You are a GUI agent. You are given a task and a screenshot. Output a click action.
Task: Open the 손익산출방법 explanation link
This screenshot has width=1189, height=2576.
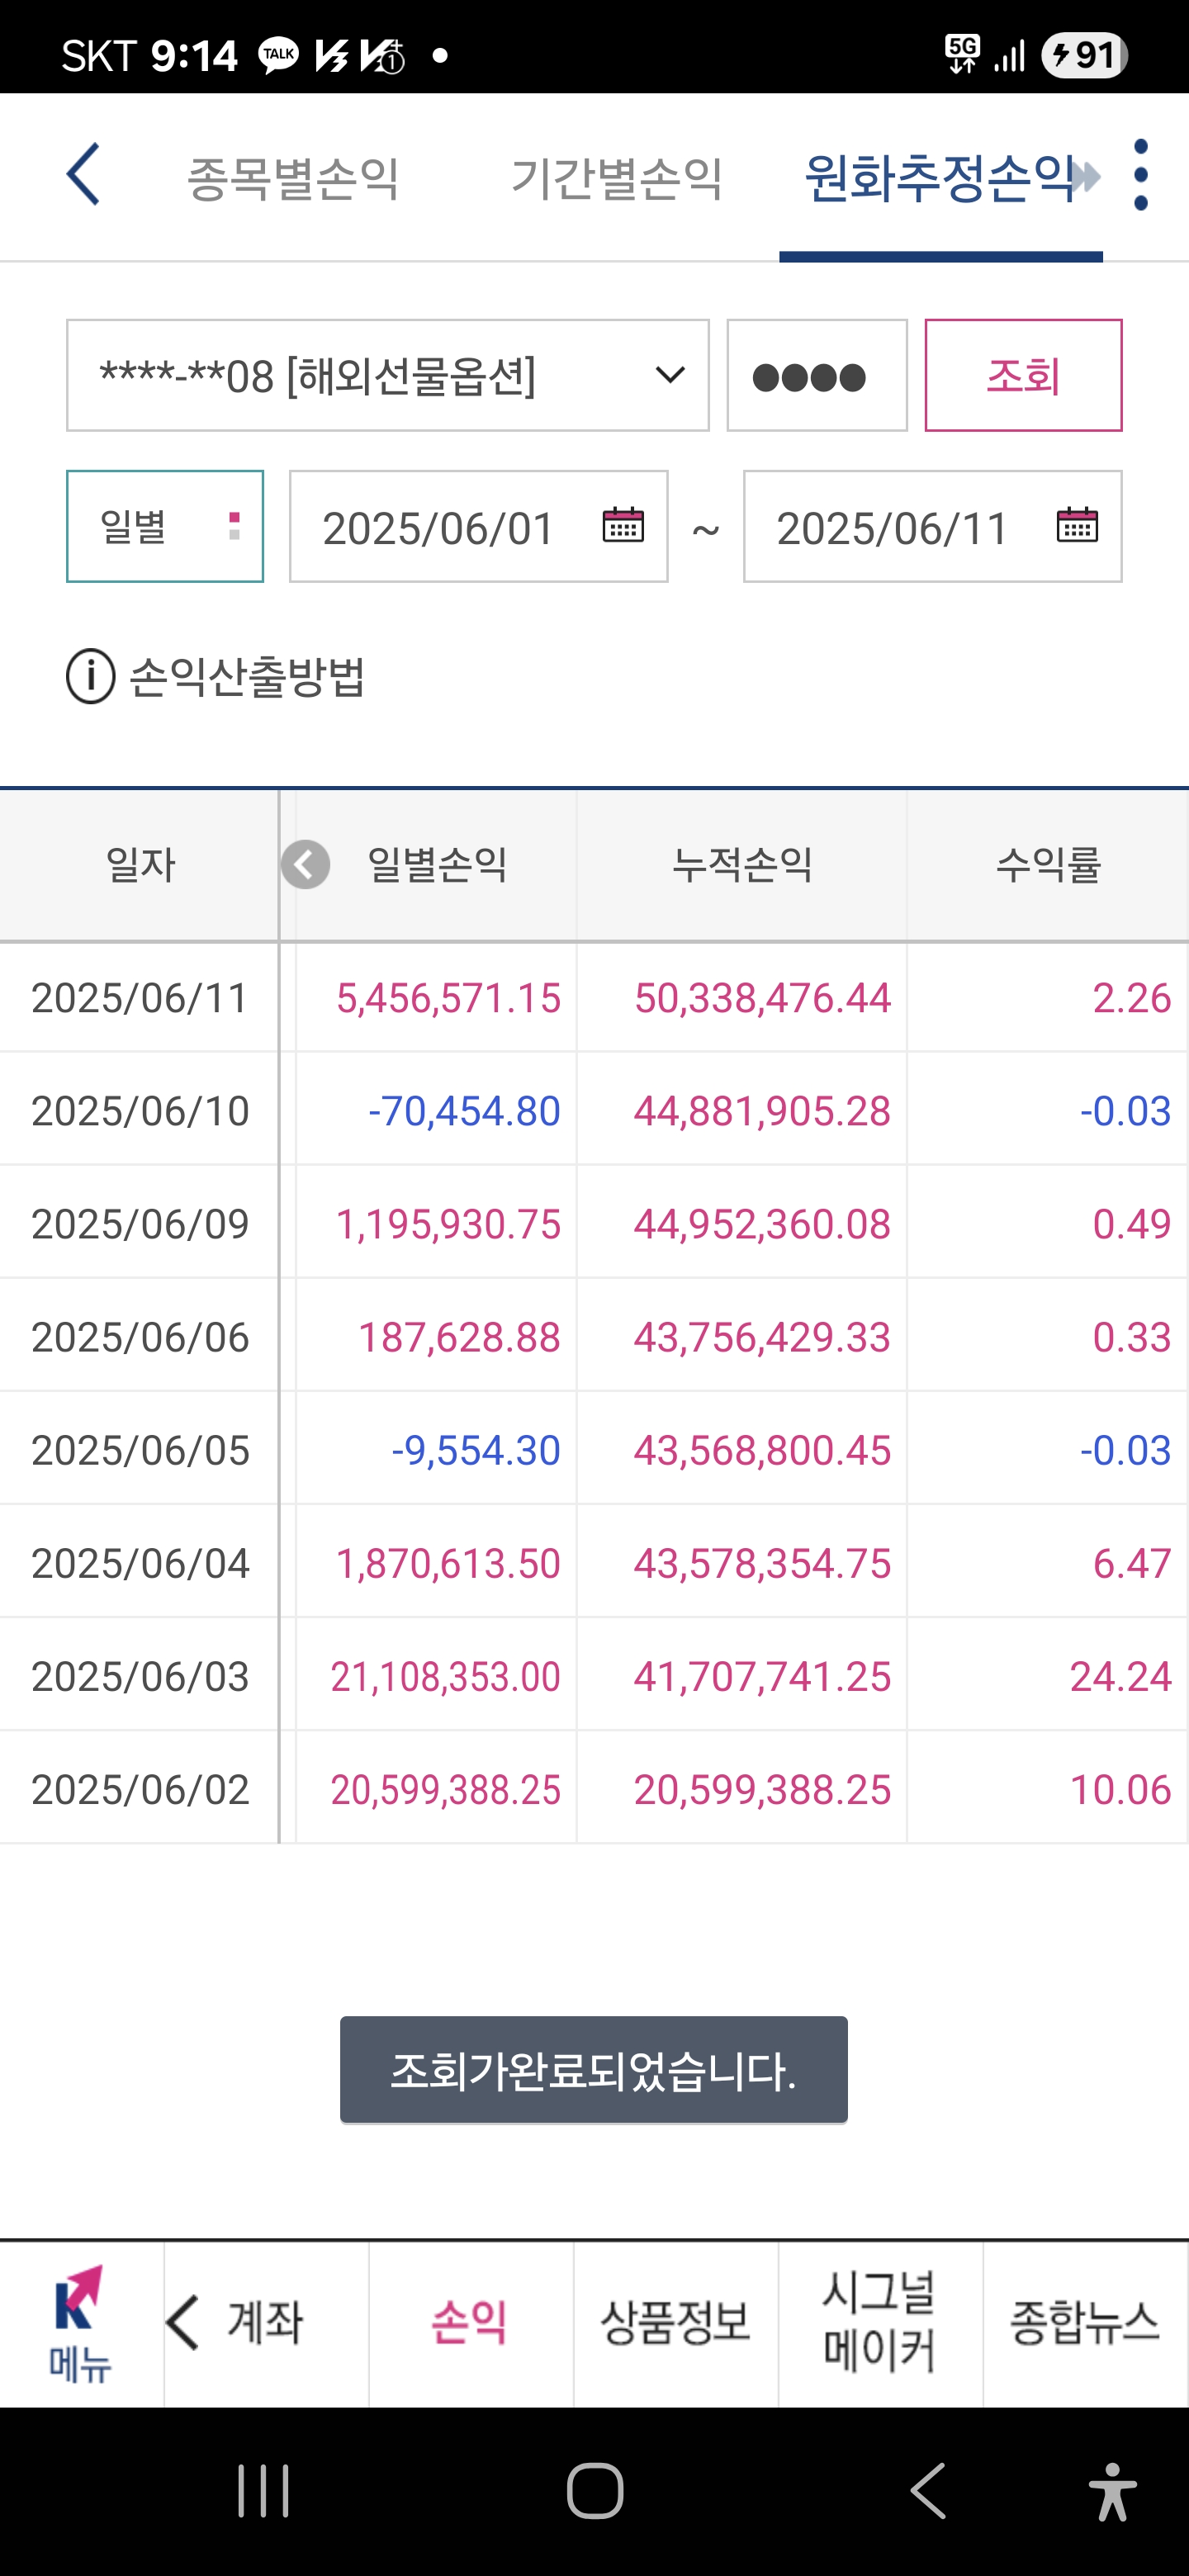pos(247,677)
